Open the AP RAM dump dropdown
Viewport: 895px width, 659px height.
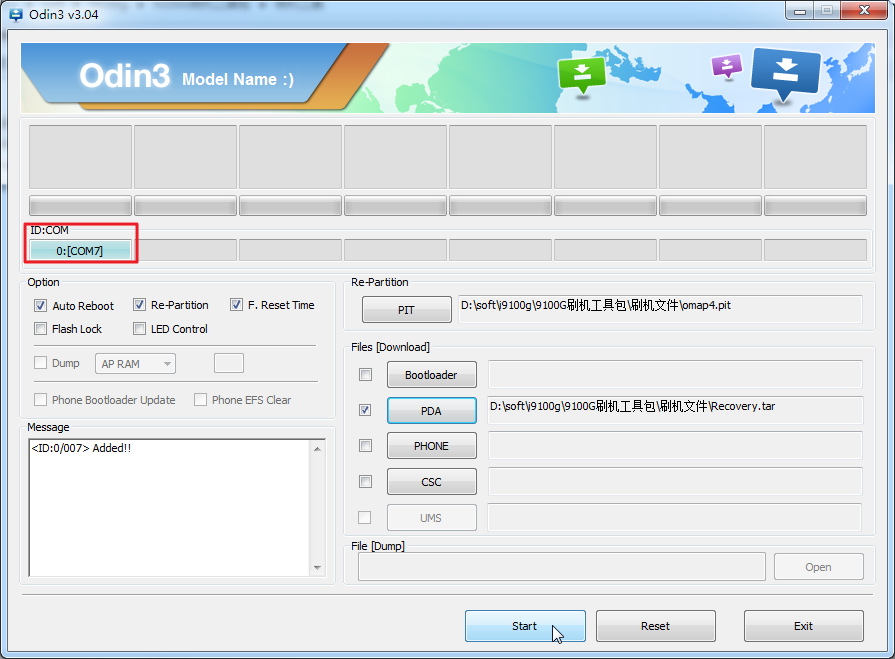135,363
